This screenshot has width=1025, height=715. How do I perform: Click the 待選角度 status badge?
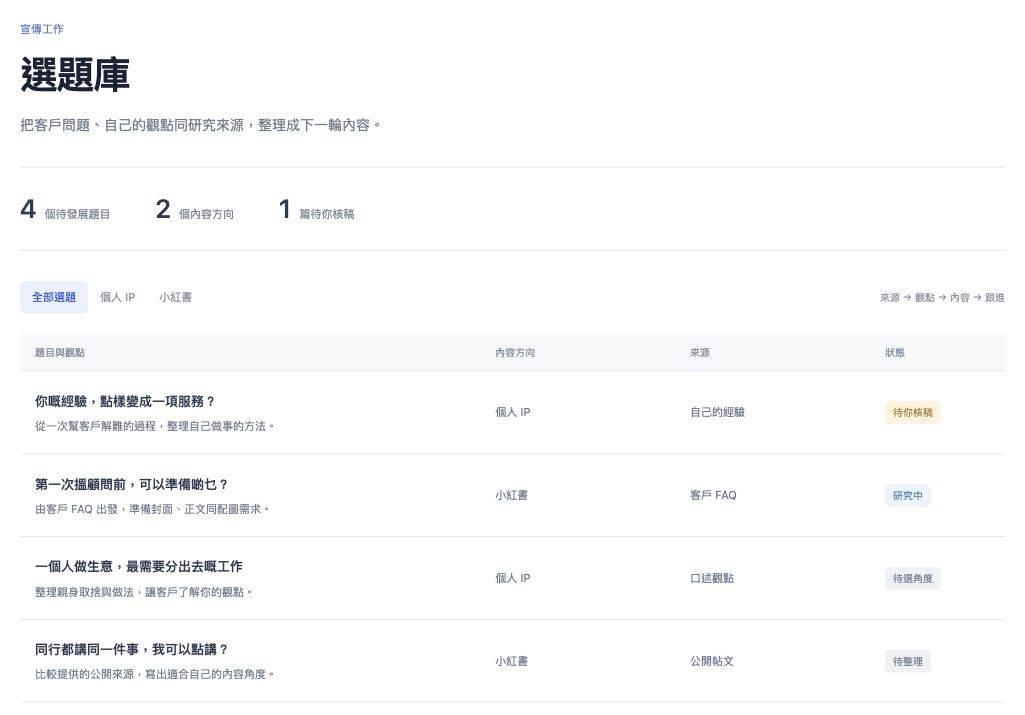913,578
